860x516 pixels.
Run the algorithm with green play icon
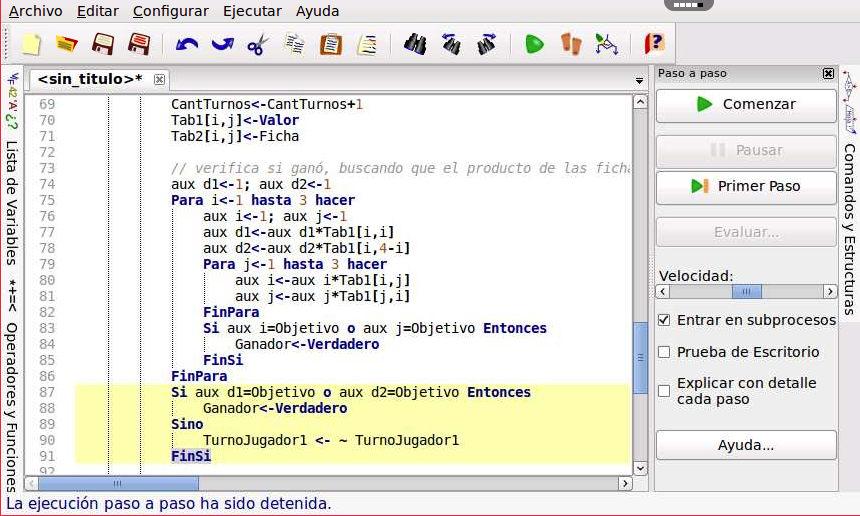coord(535,44)
